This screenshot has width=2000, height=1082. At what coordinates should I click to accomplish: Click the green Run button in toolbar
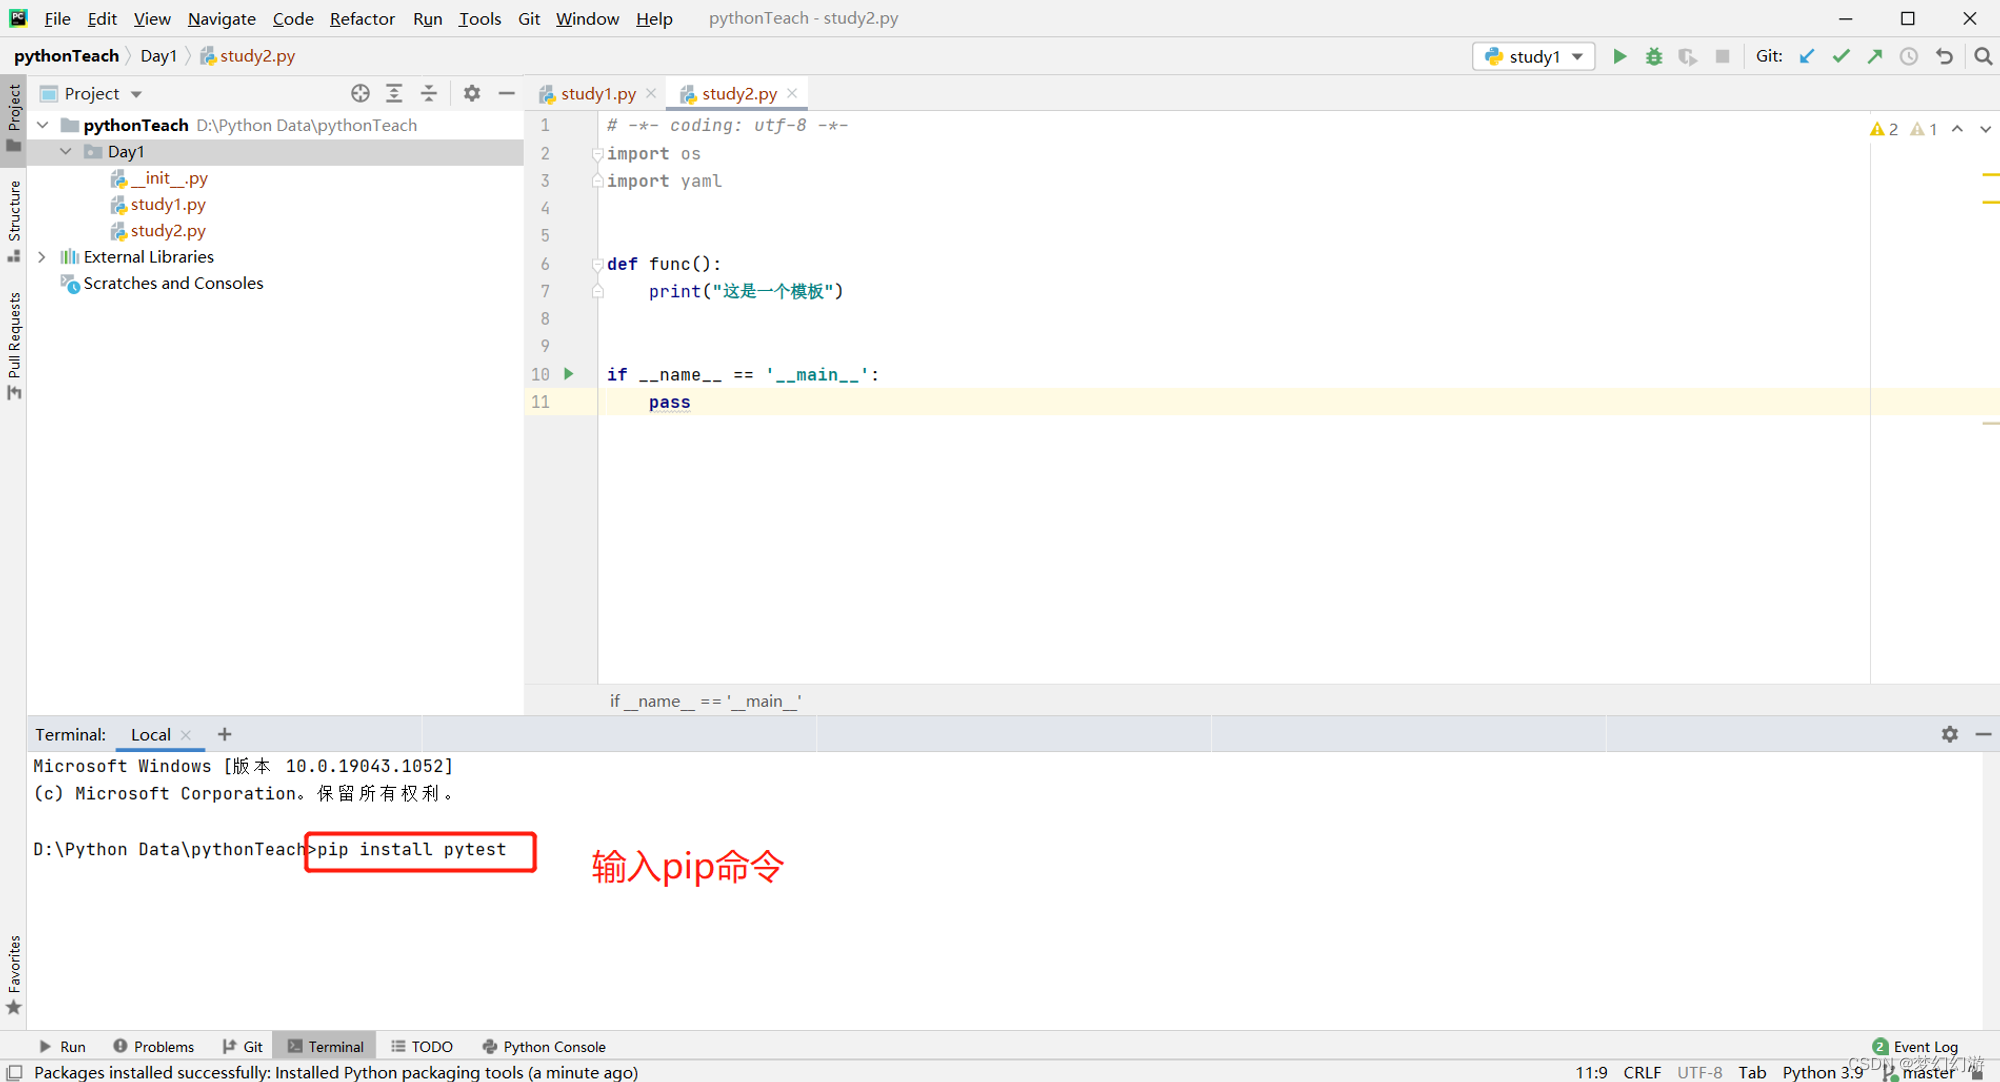click(1619, 56)
